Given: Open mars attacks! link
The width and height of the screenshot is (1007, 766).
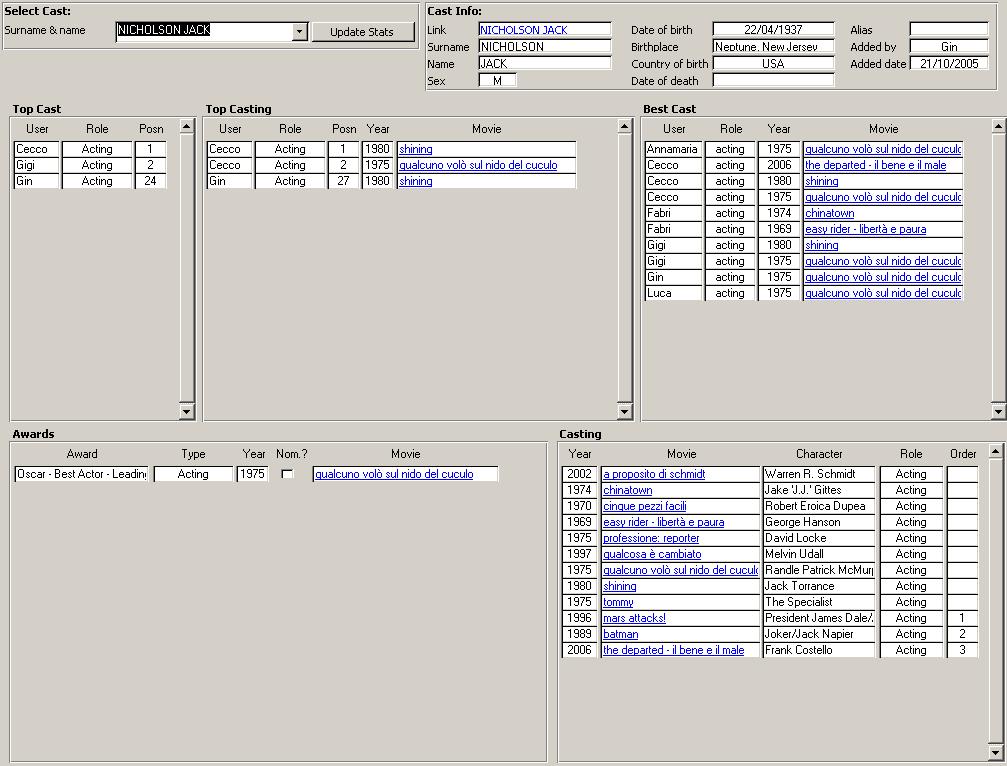Looking at the screenshot, I should pos(634,618).
